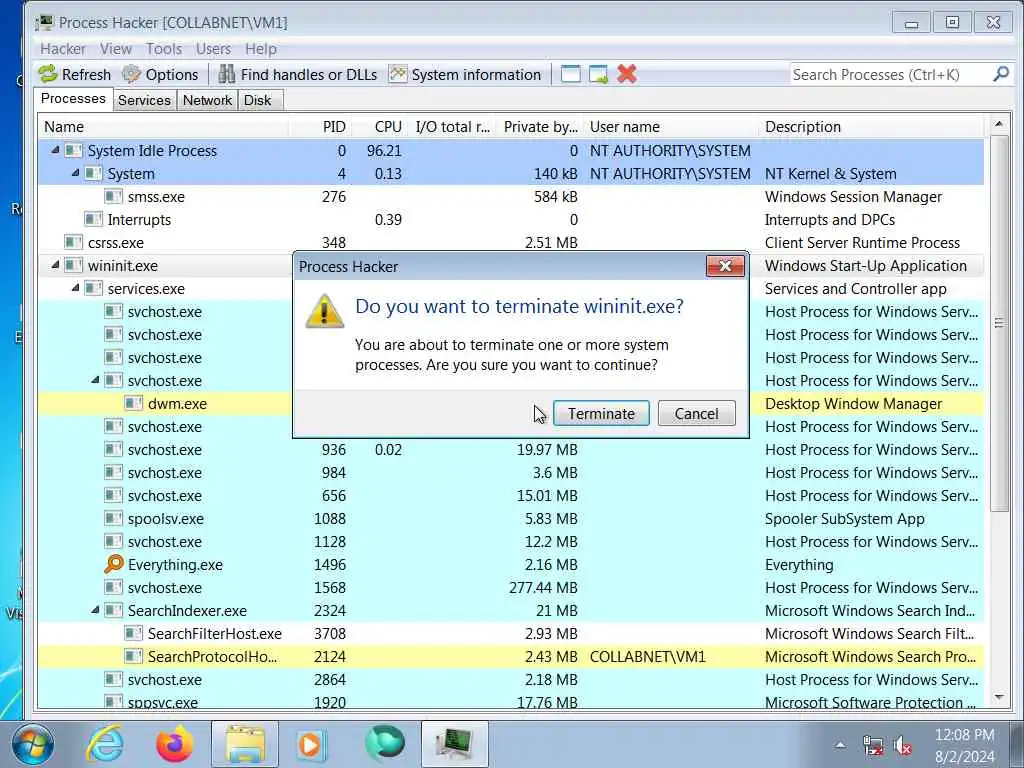Click the Find handles or DLLs binoculars
Image resolution: width=1024 pixels, height=768 pixels.
tap(227, 74)
